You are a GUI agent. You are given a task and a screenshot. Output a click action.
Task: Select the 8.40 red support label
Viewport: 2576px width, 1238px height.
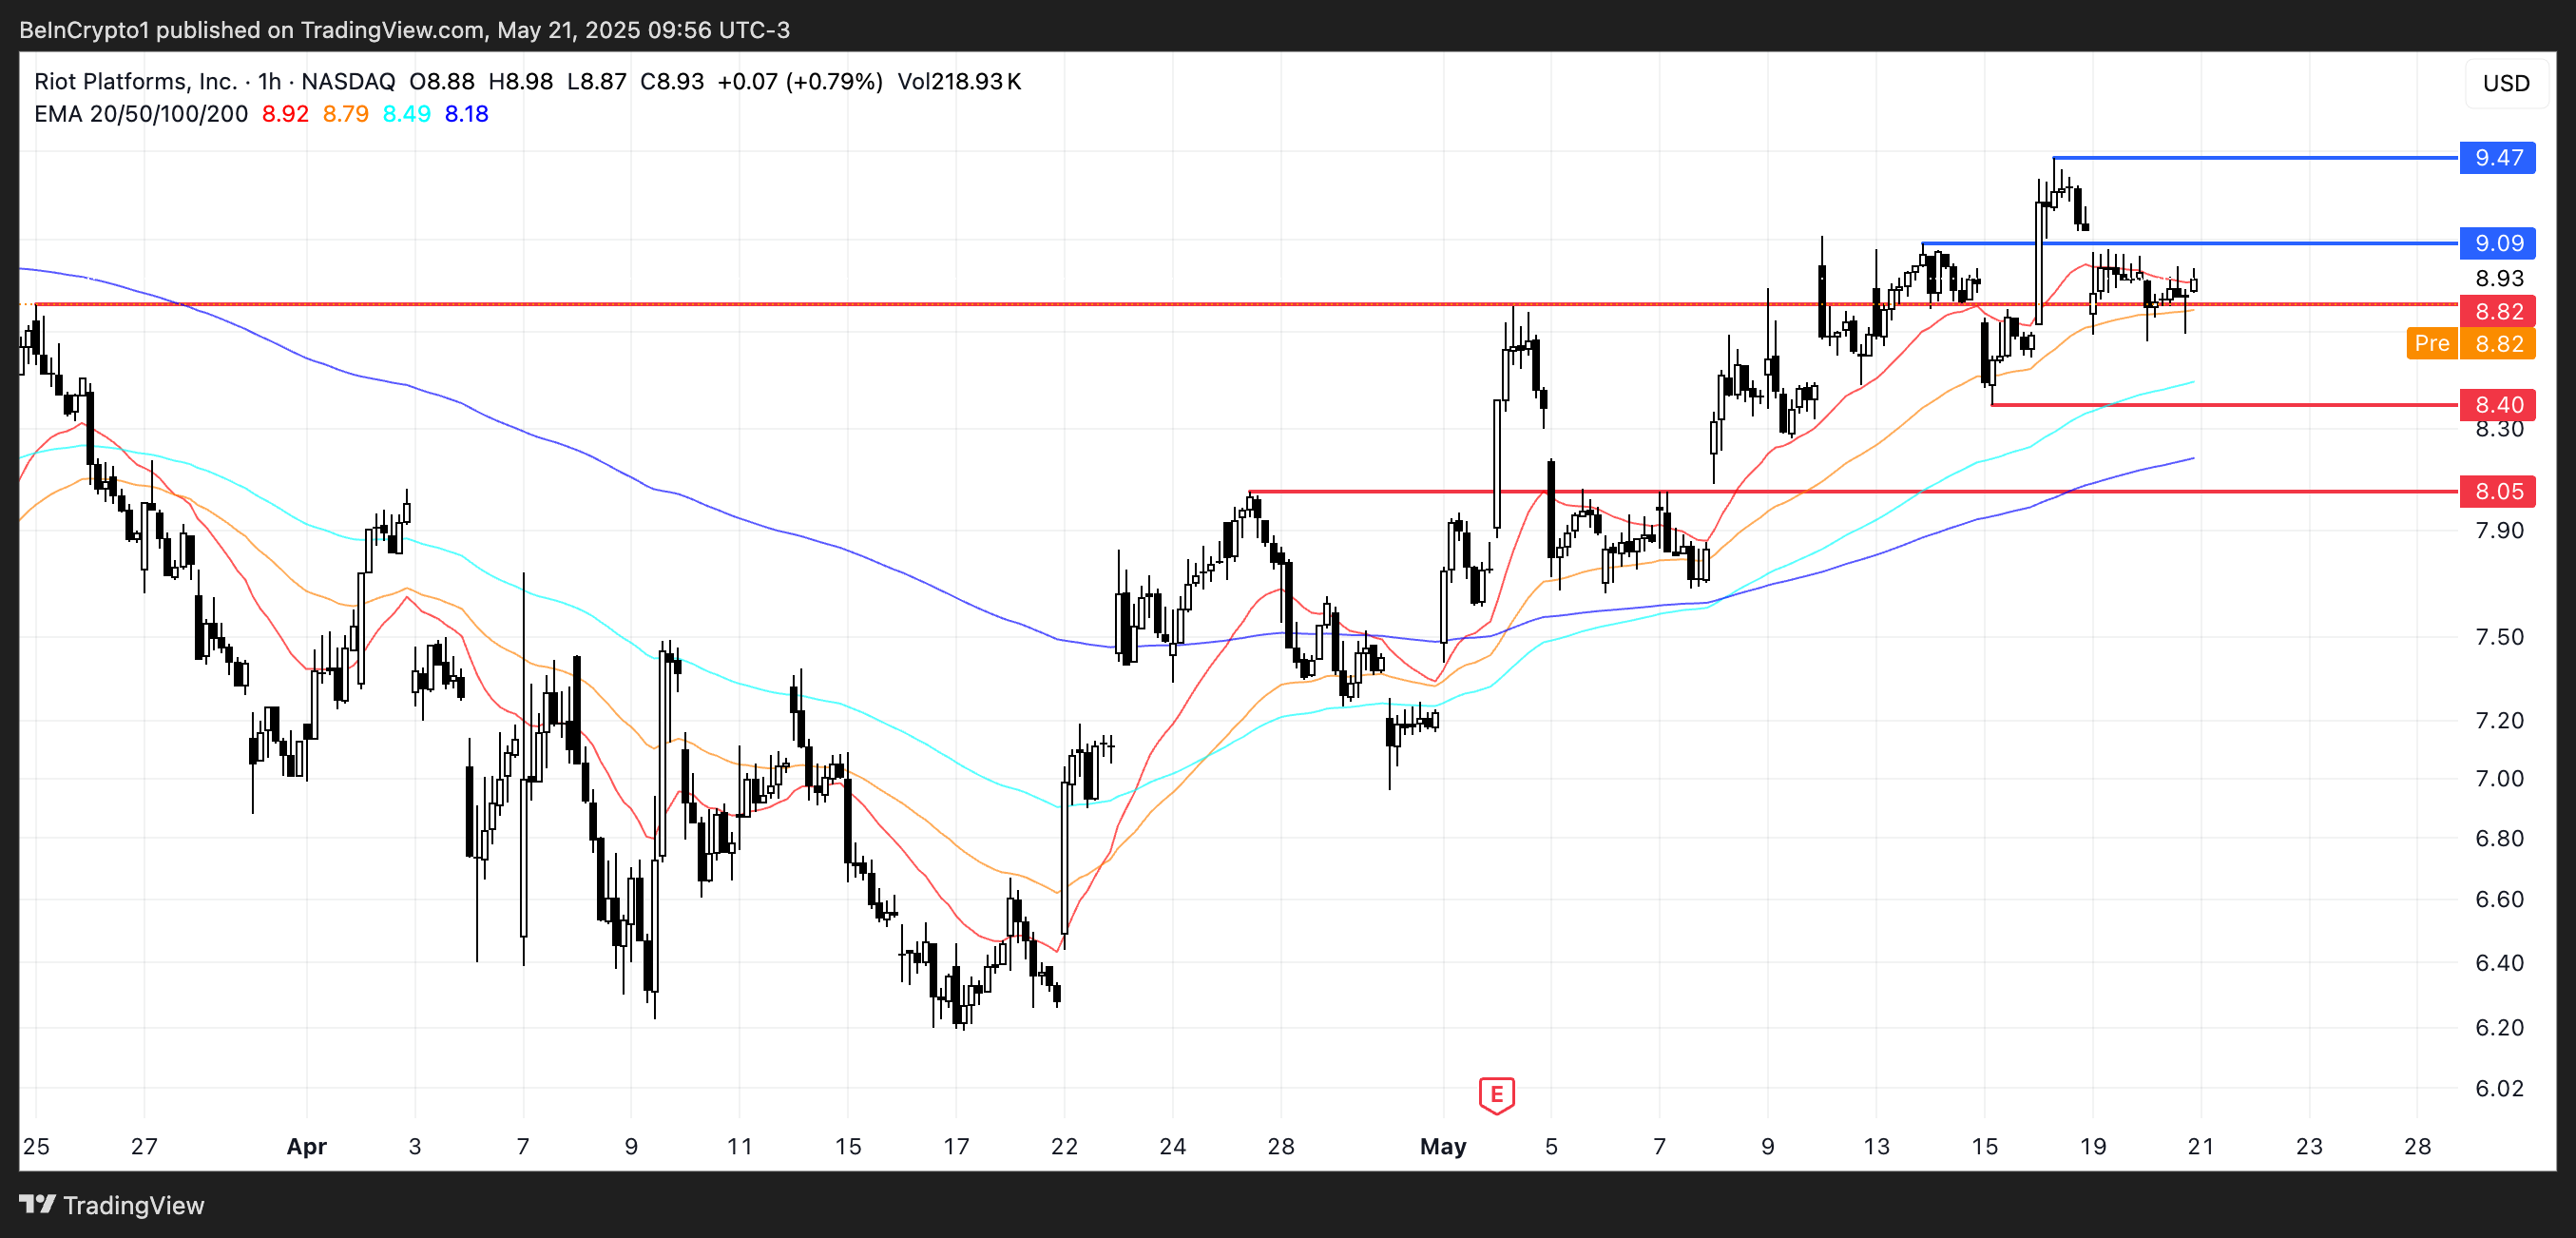2497,405
